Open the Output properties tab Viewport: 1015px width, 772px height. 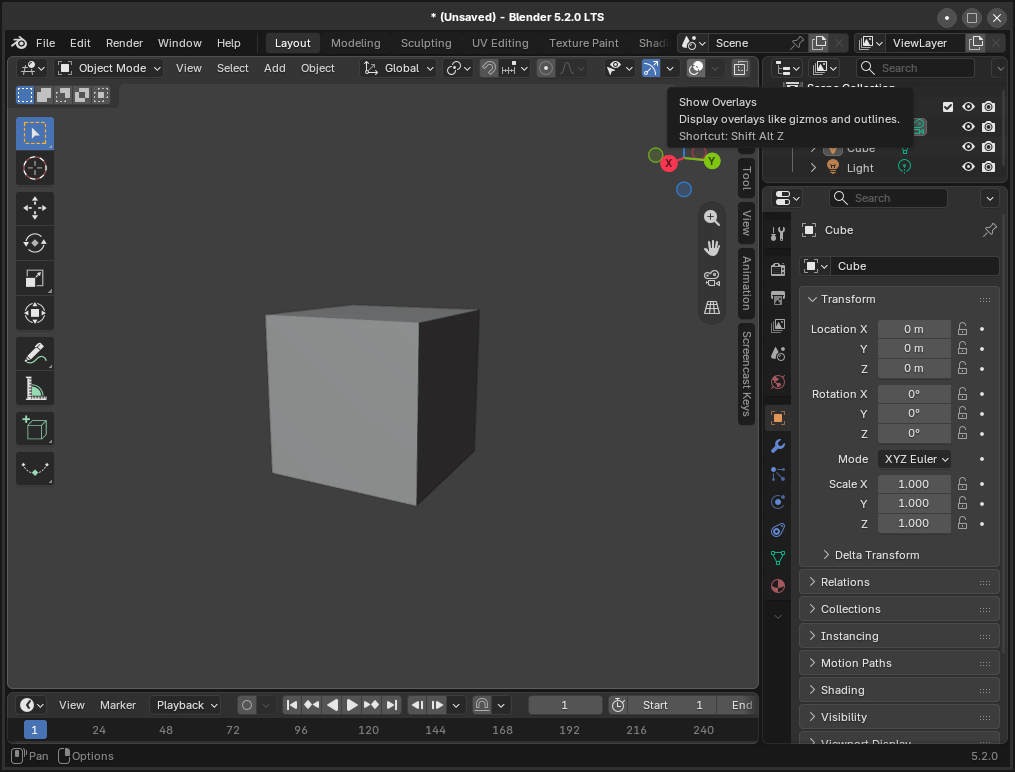(x=777, y=298)
